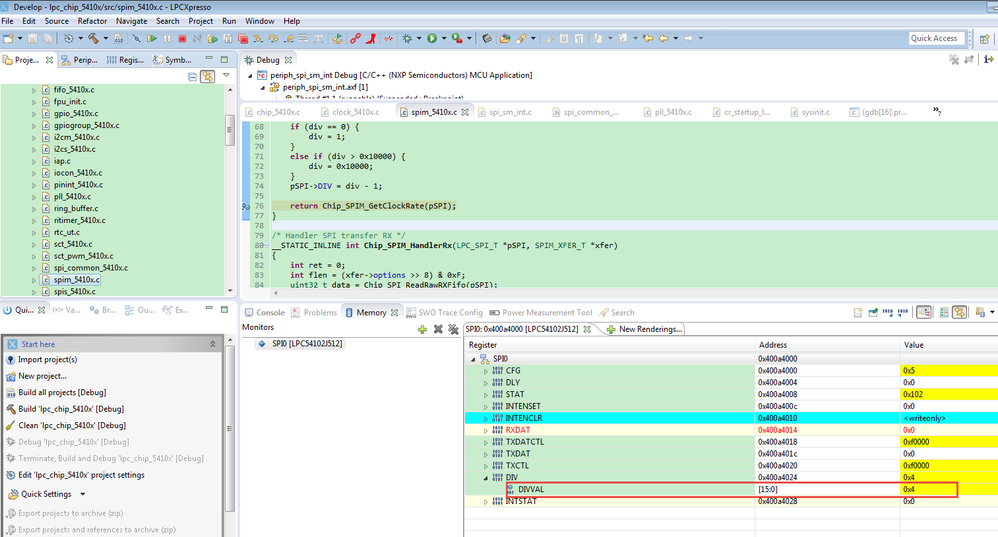Add a new memory monitor
Screen dimensions: 998x537
pos(422,328)
